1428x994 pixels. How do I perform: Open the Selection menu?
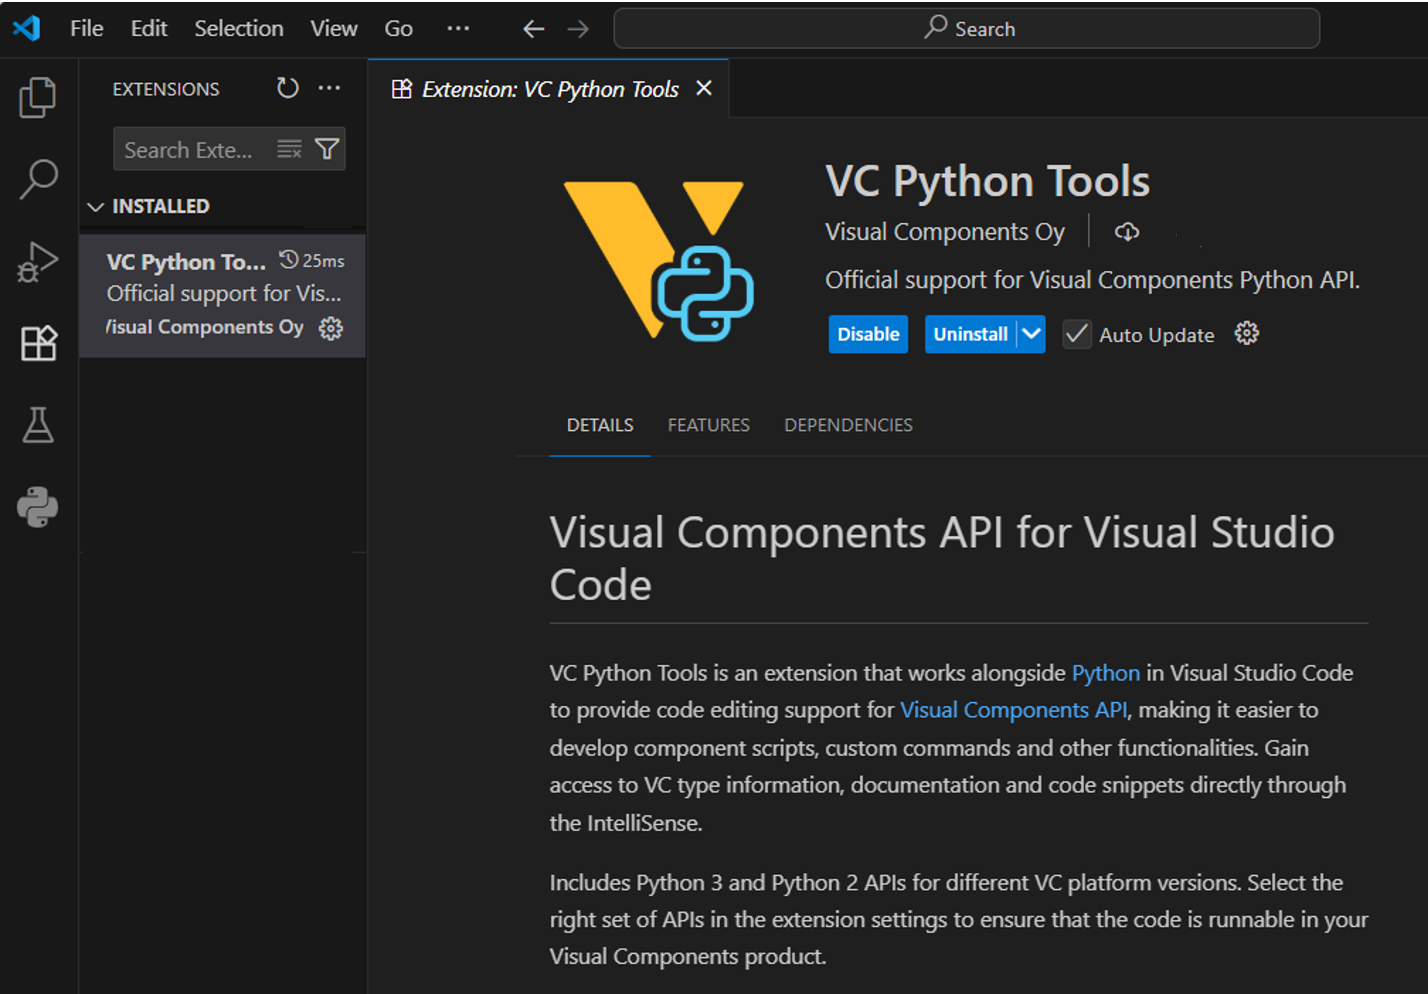(x=239, y=28)
